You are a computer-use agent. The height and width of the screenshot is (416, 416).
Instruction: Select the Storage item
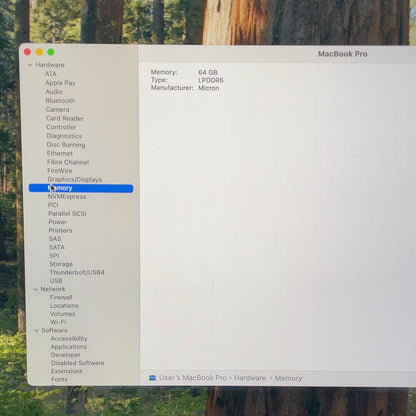click(61, 264)
